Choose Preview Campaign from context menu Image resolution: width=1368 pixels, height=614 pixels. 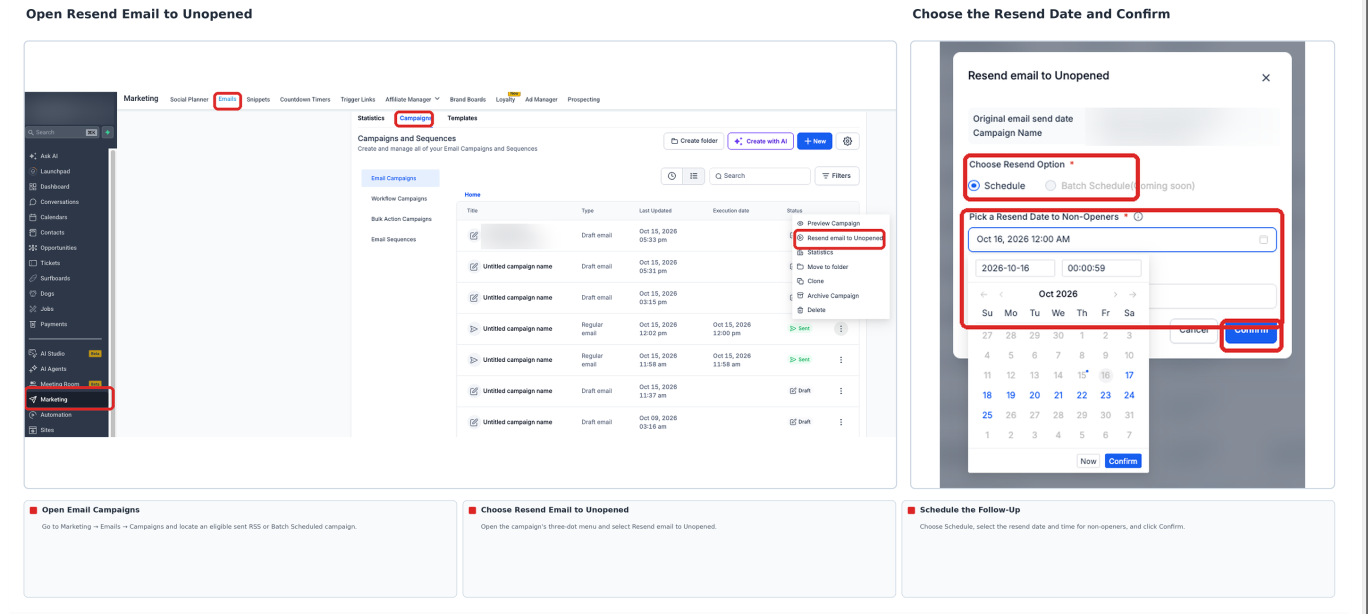point(828,223)
